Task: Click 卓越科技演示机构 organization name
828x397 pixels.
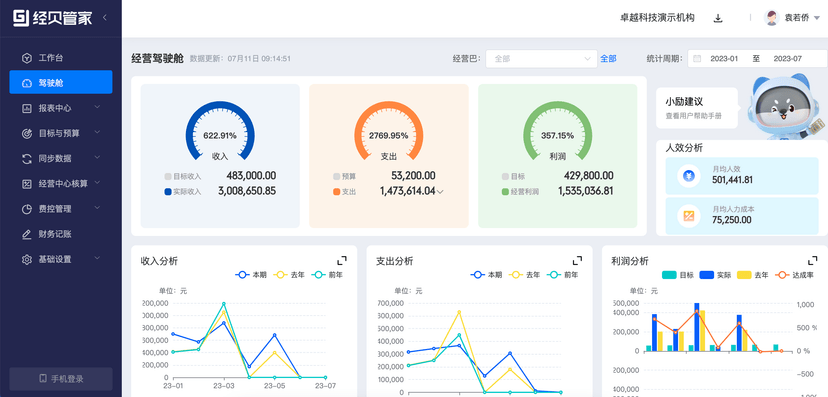Action: coord(657,17)
